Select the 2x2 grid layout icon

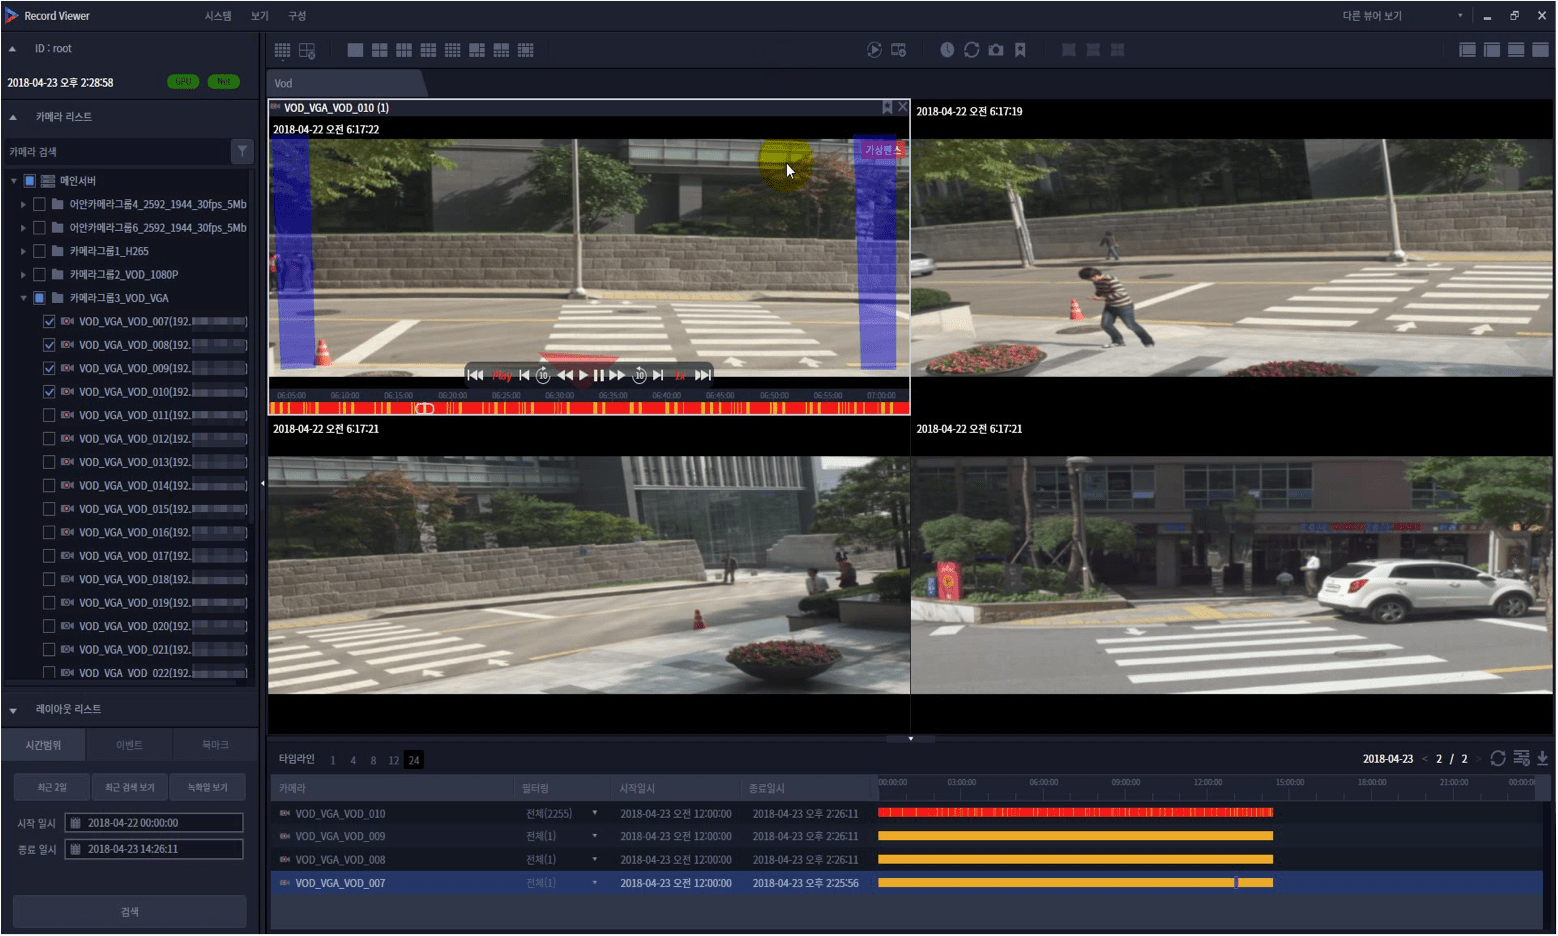tap(379, 50)
